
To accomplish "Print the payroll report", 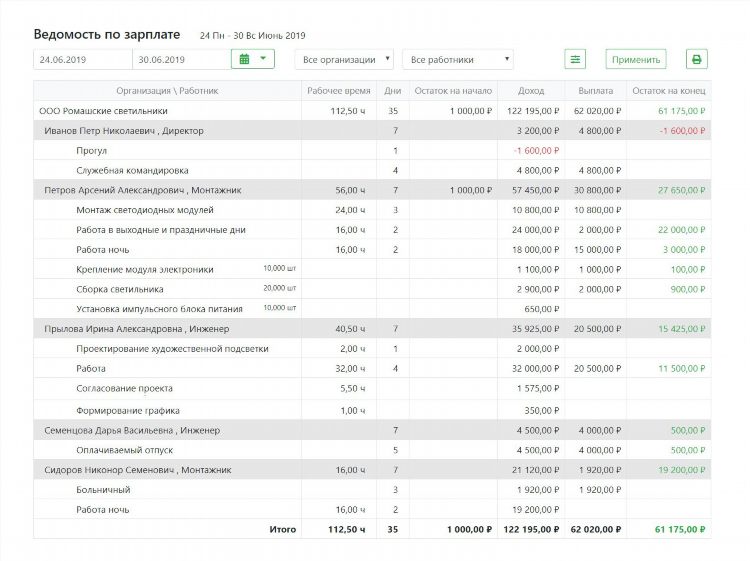I will pyautogui.click(x=696, y=59).
